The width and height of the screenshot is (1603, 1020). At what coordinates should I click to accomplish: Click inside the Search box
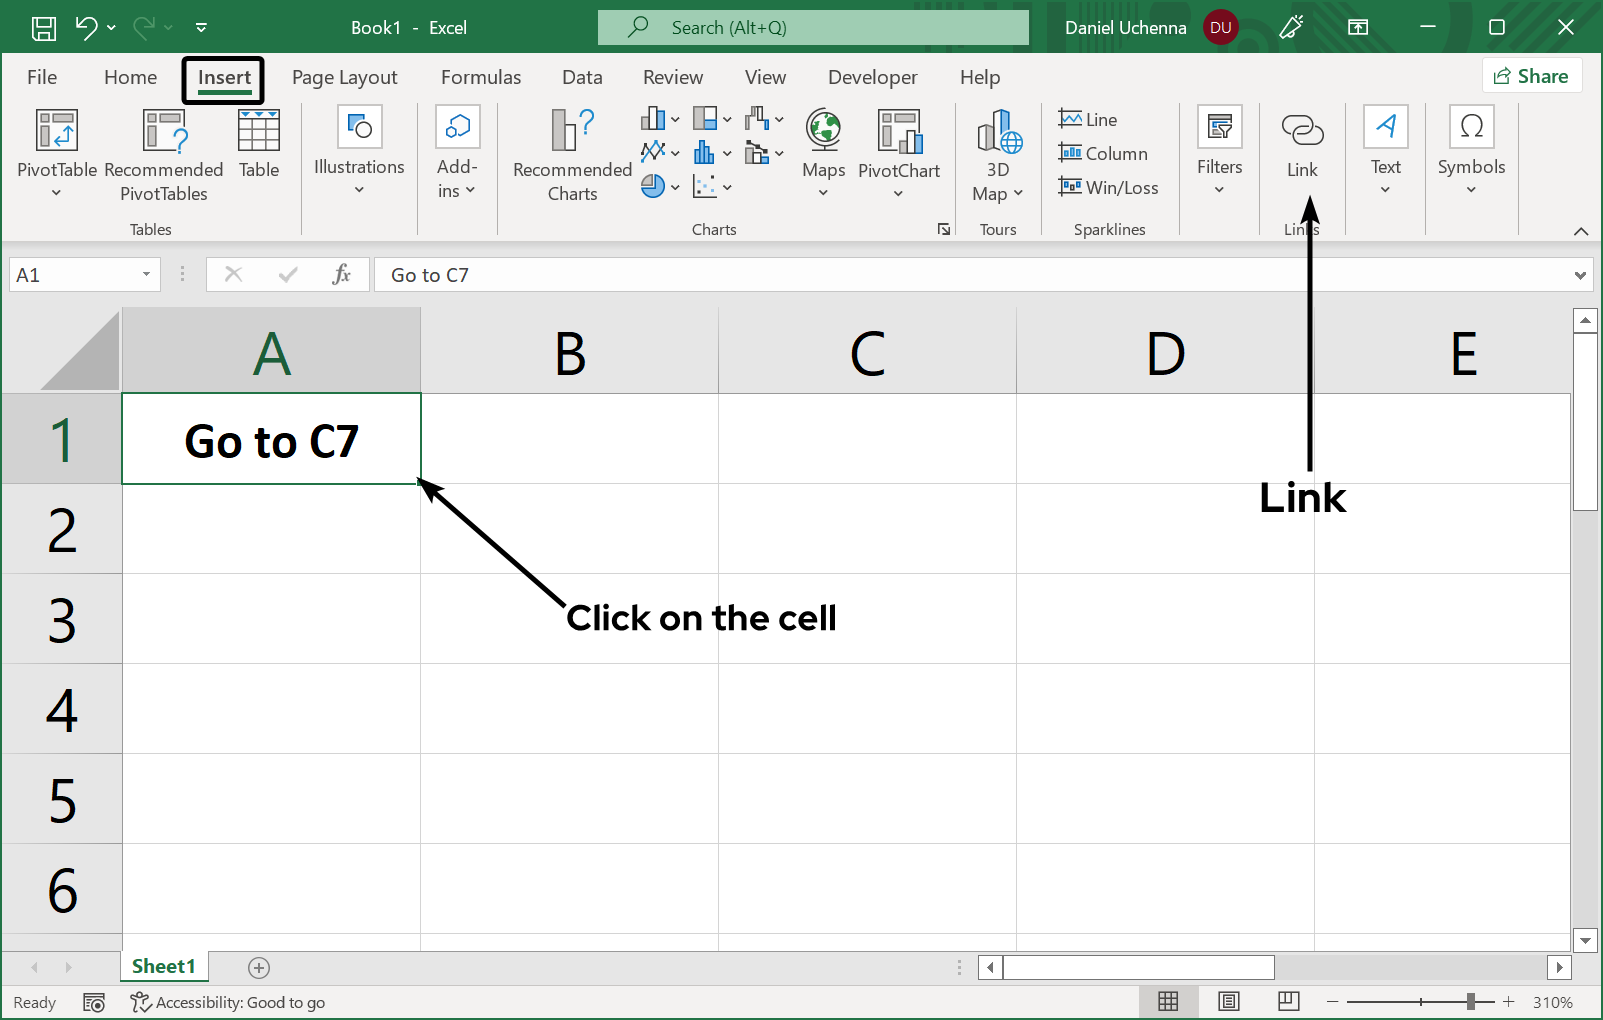click(x=813, y=27)
